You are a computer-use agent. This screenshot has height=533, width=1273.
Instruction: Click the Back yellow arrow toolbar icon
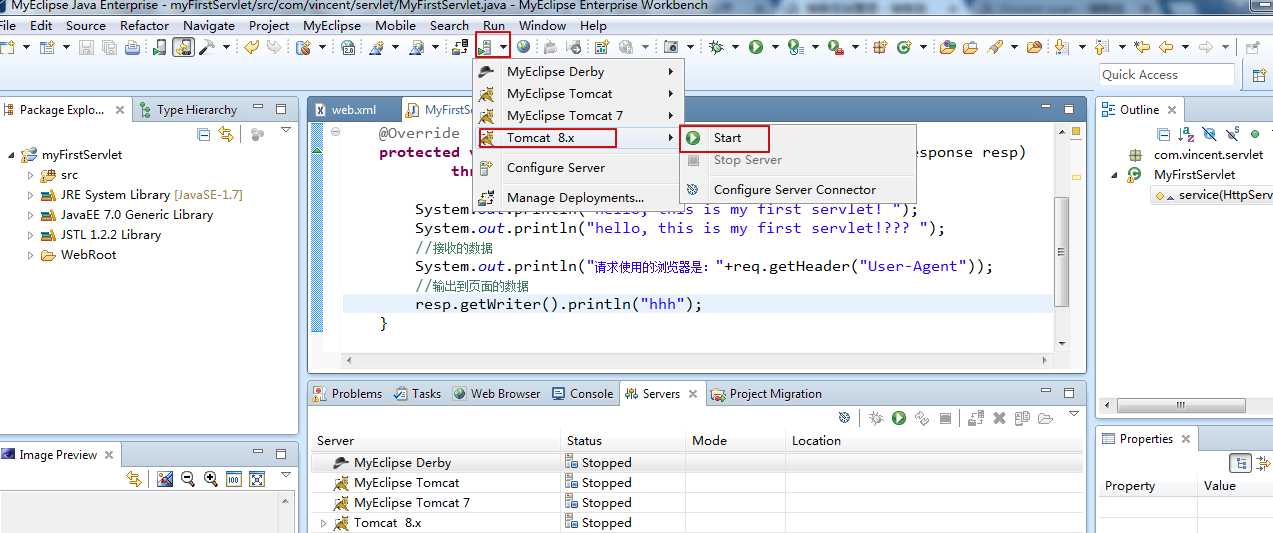pos(1166,47)
